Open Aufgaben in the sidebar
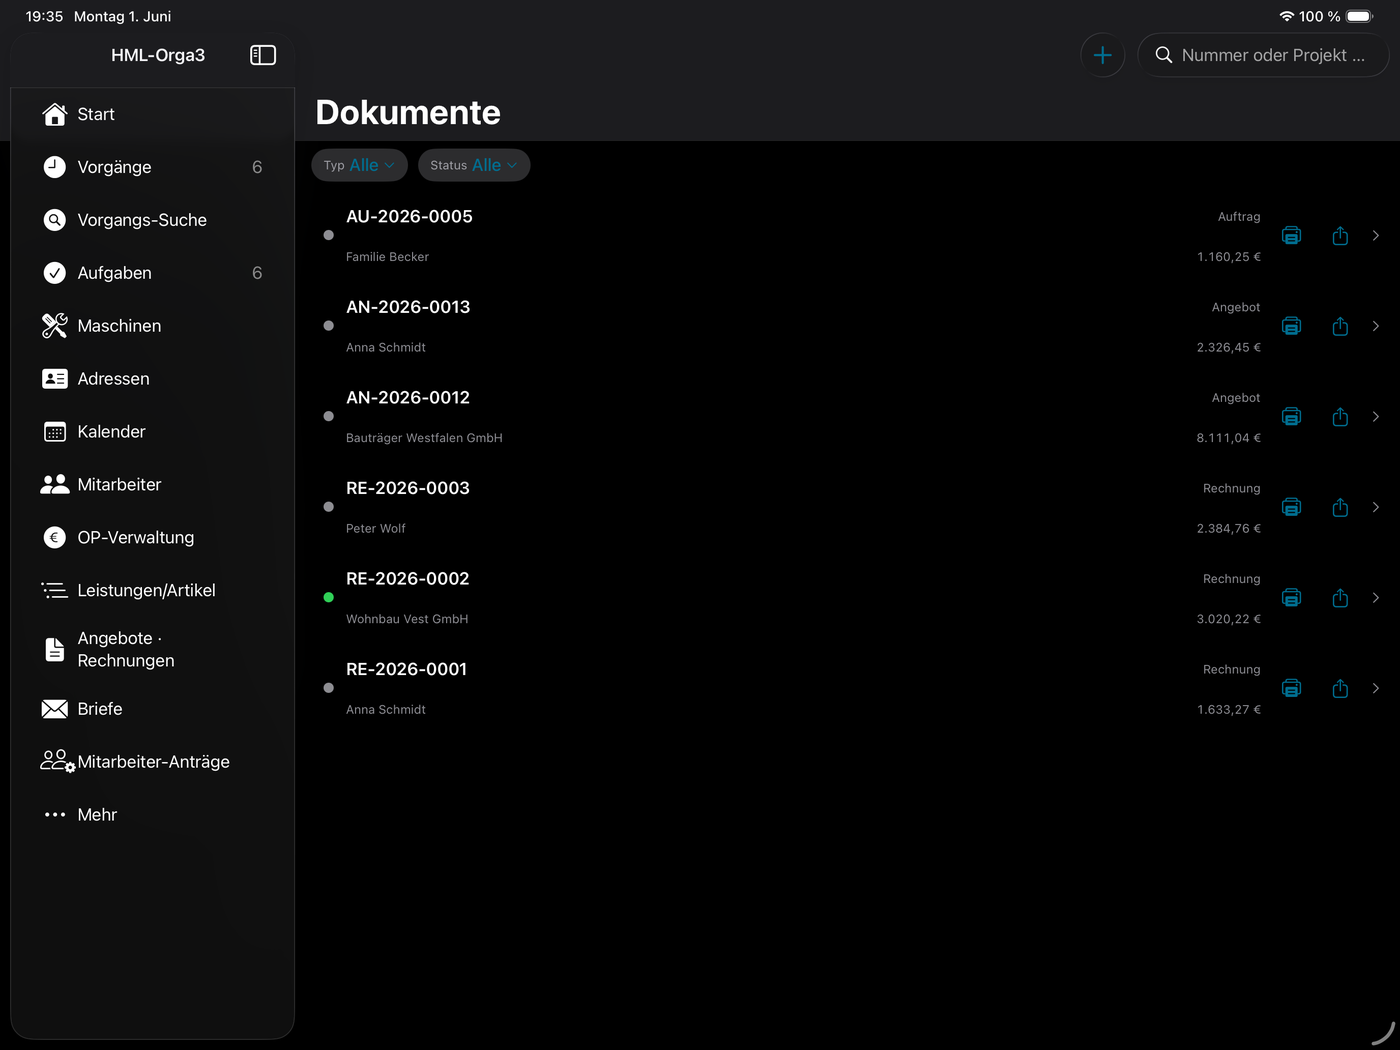1400x1050 pixels. point(153,273)
